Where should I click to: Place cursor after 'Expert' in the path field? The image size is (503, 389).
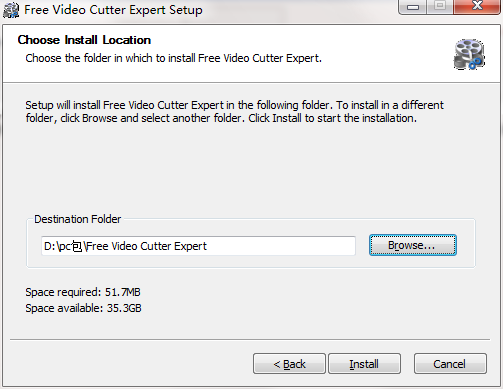207,246
